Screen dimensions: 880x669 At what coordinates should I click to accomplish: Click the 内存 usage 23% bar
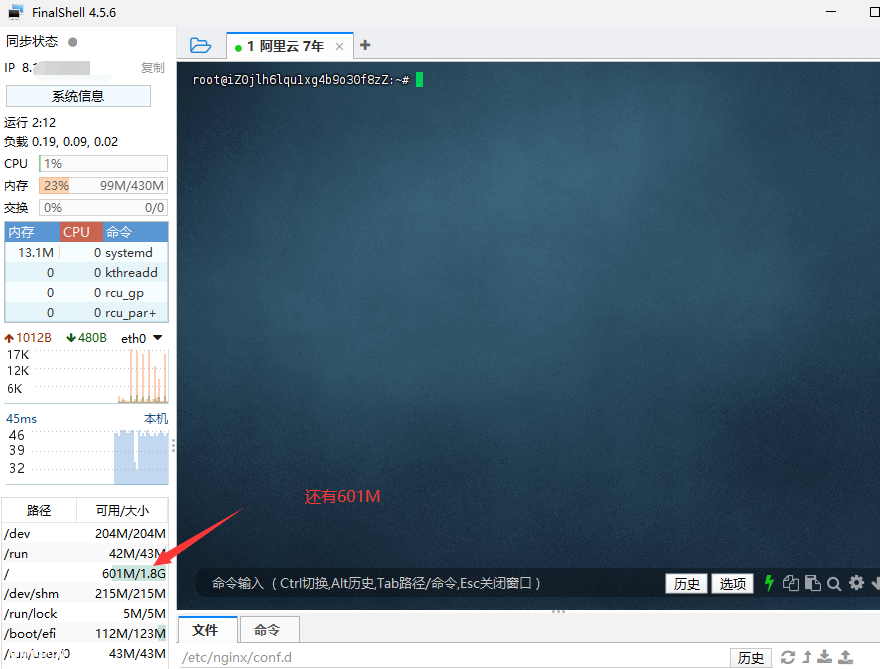point(103,185)
